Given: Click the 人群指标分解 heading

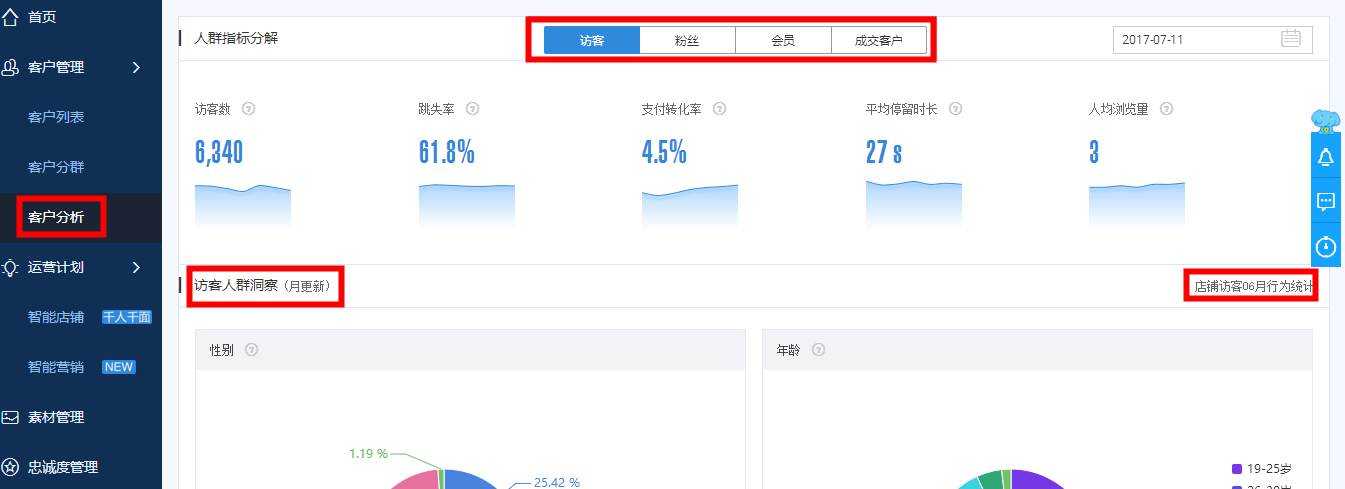Looking at the screenshot, I should (236, 38).
